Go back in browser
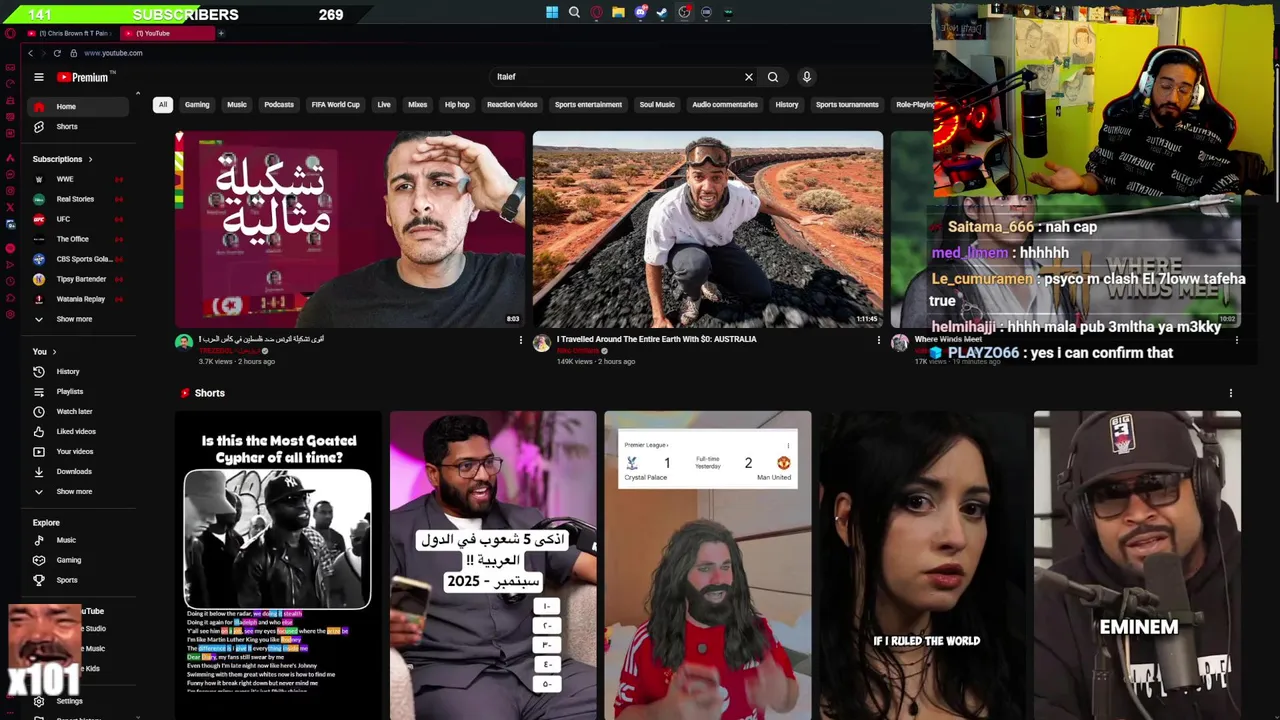Image resolution: width=1280 pixels, height=720 pixels. [x=30, y=53]
